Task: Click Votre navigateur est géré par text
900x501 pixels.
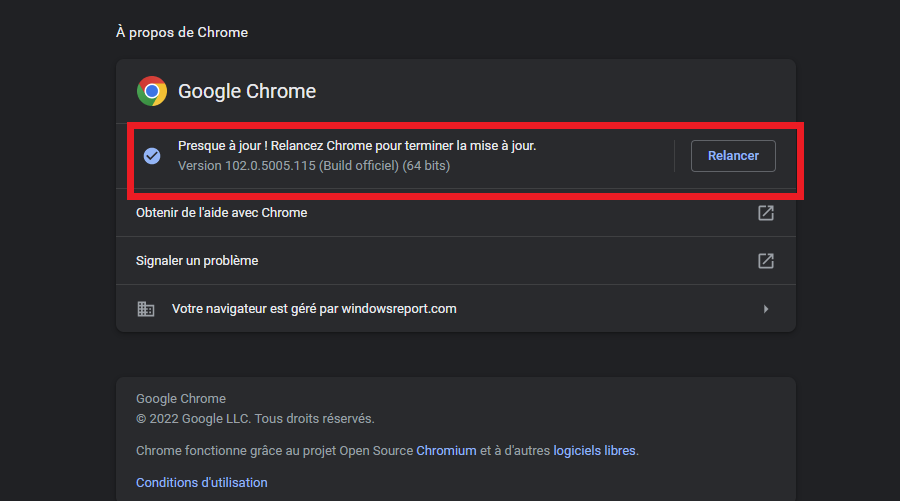Action: tap(255, 309)
